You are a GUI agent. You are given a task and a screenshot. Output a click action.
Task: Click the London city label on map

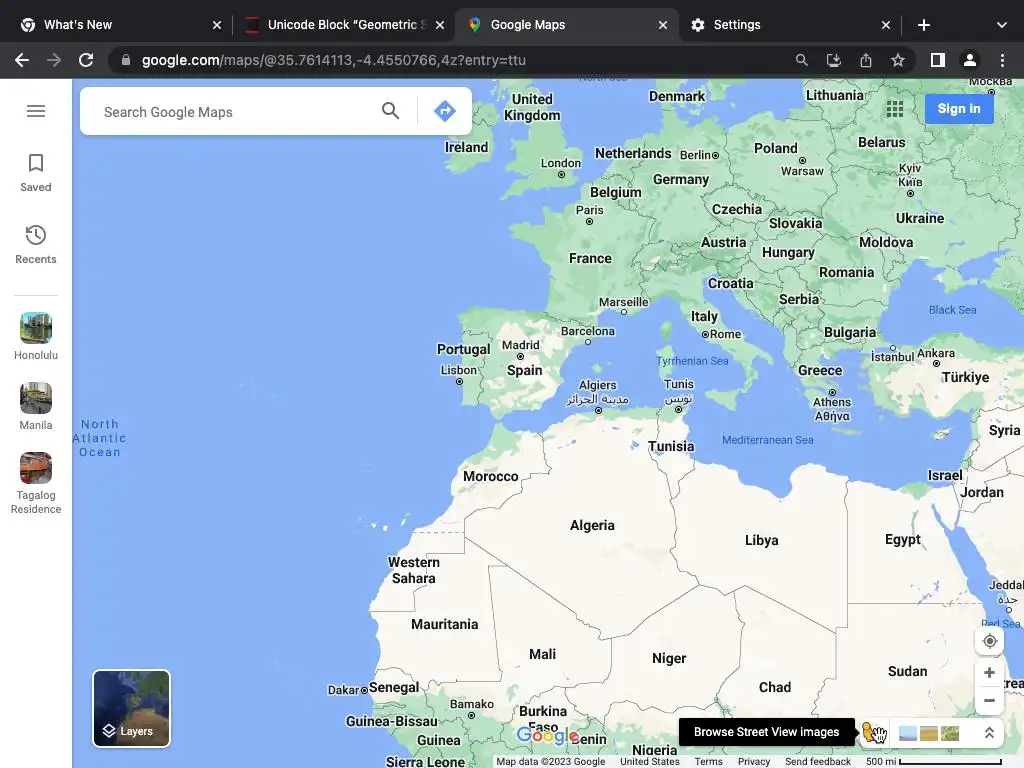tap(560, 163)
